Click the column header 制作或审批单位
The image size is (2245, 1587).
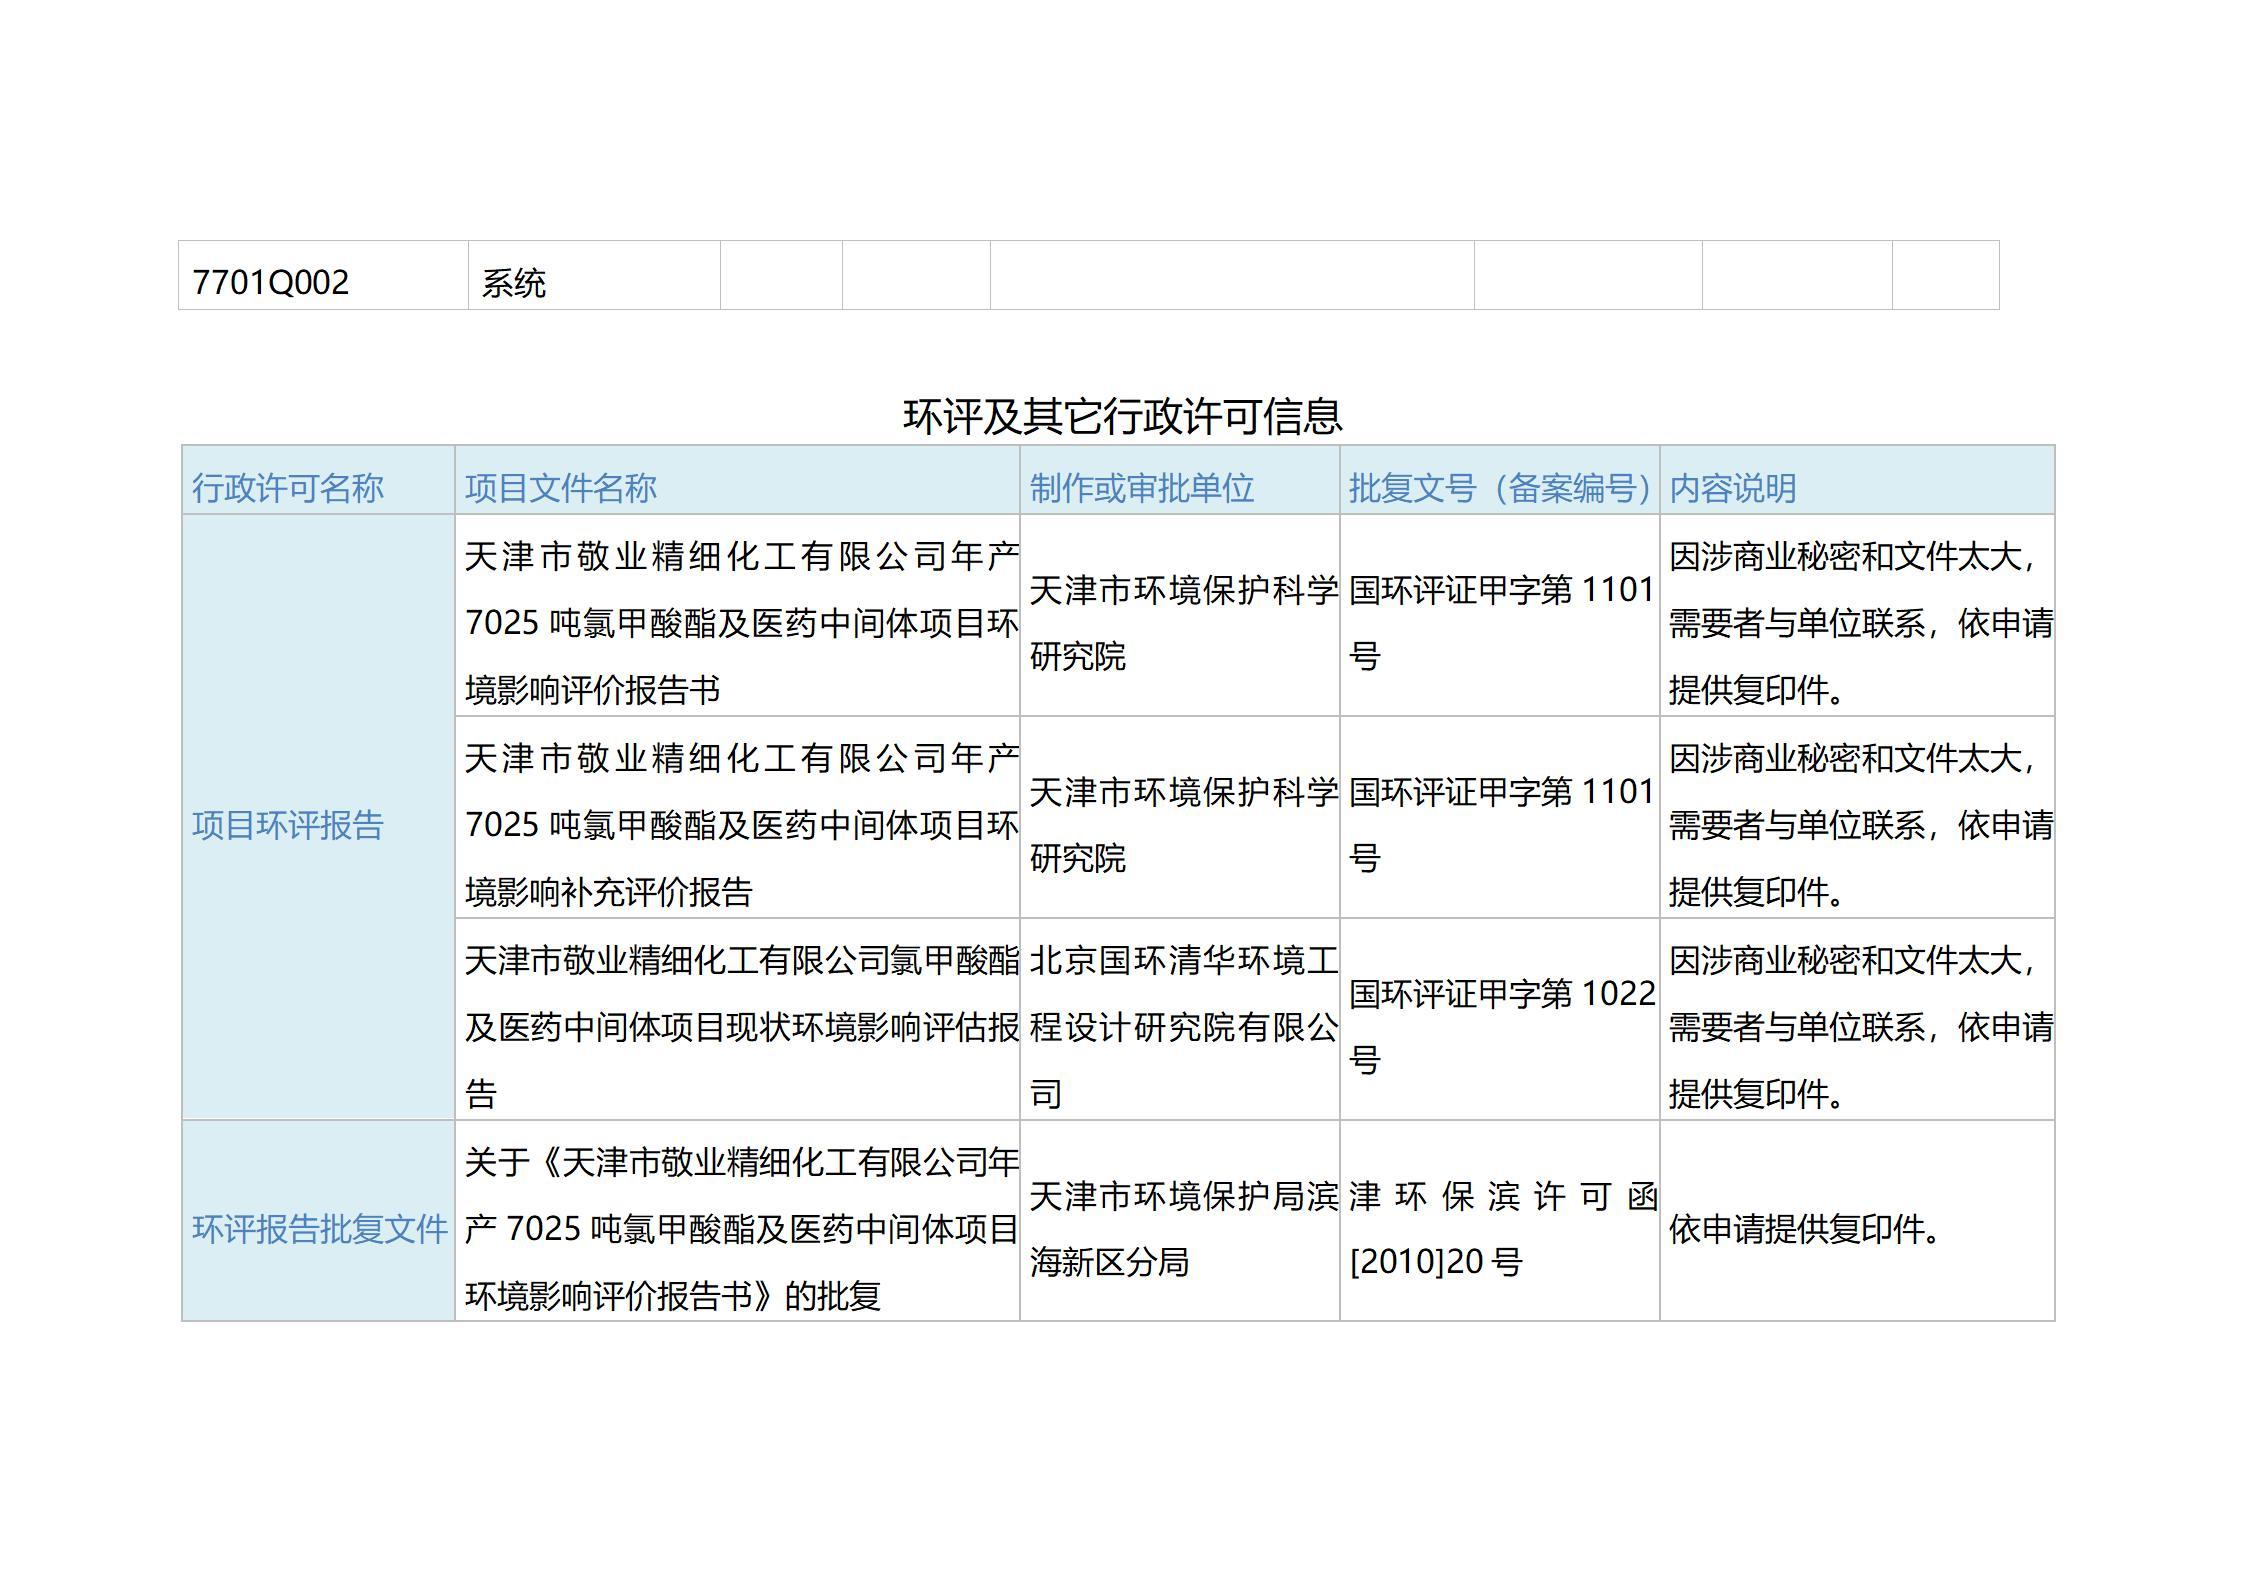click(x=1142, y=488)
